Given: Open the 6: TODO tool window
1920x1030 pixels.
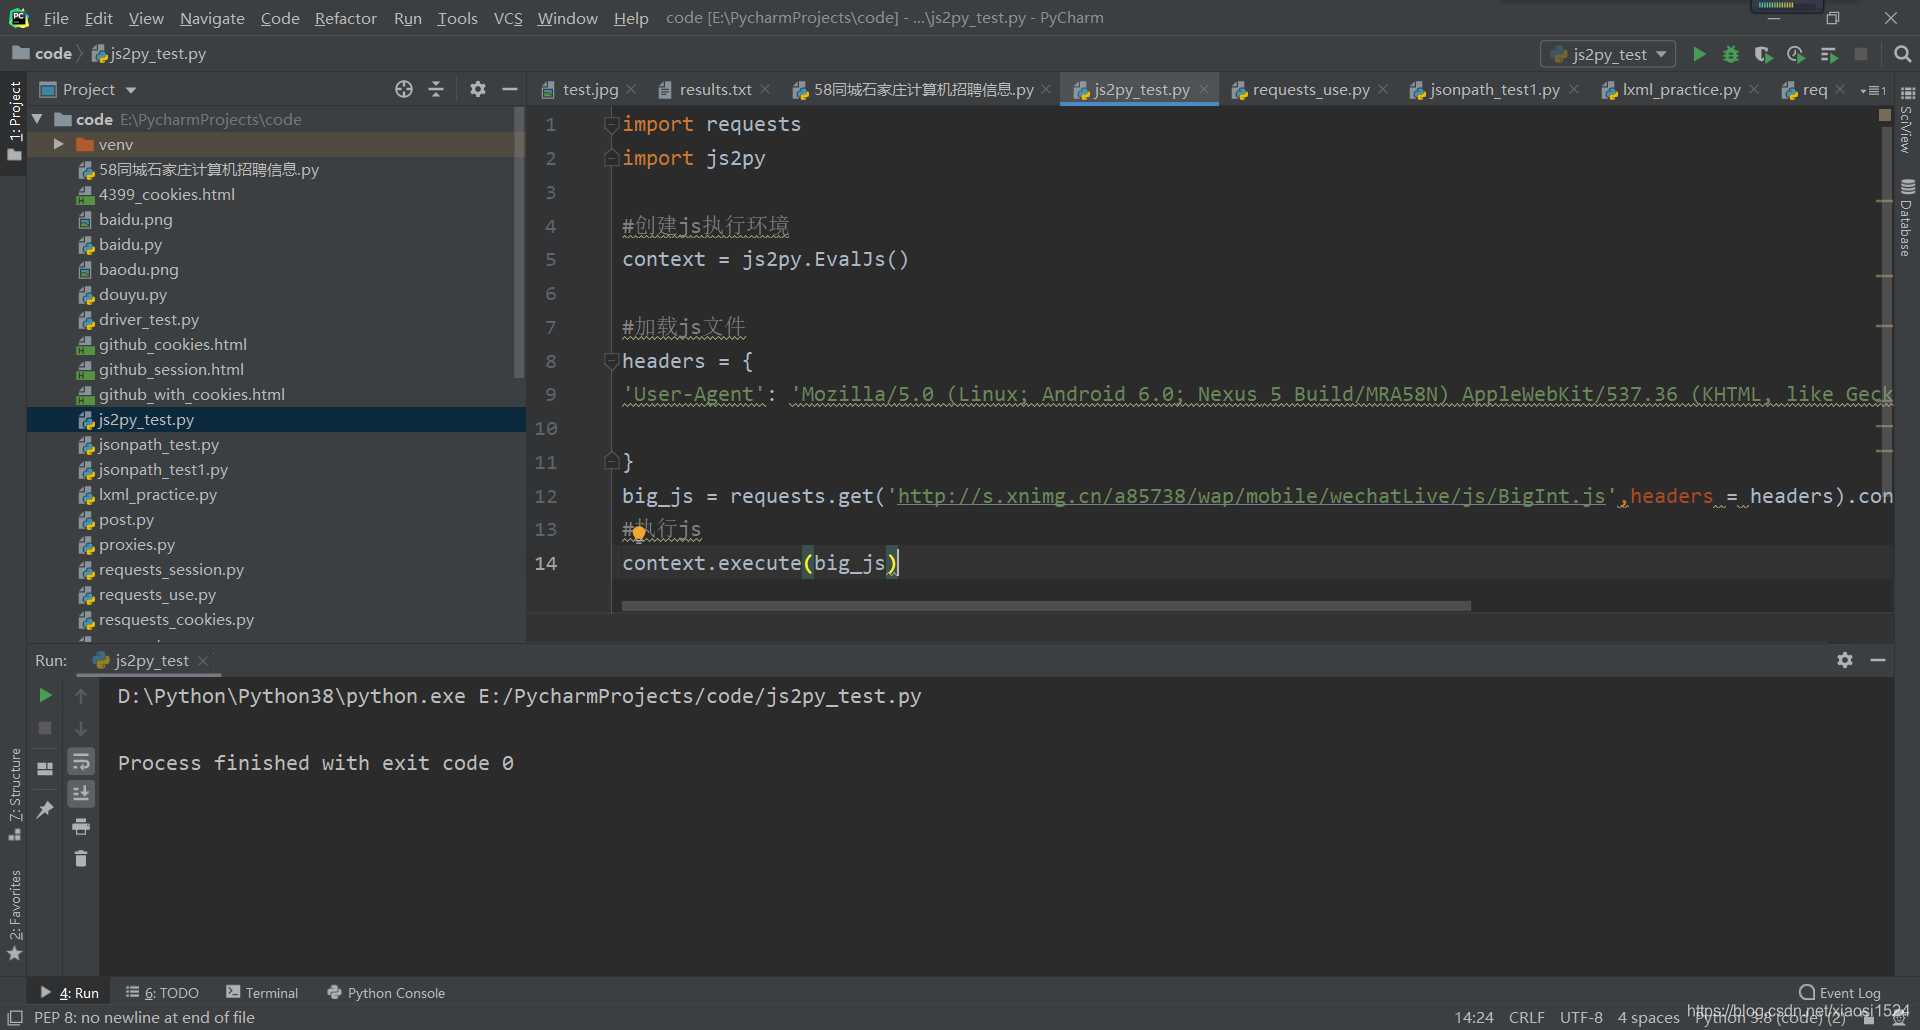Looking at the screenshot, I should (x=162, y=992).
